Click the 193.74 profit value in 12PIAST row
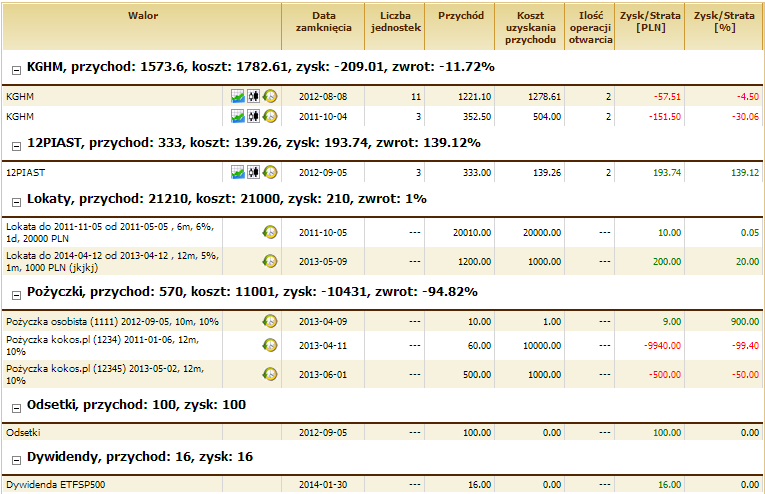 pyautogui.click(x=667, y=173)
